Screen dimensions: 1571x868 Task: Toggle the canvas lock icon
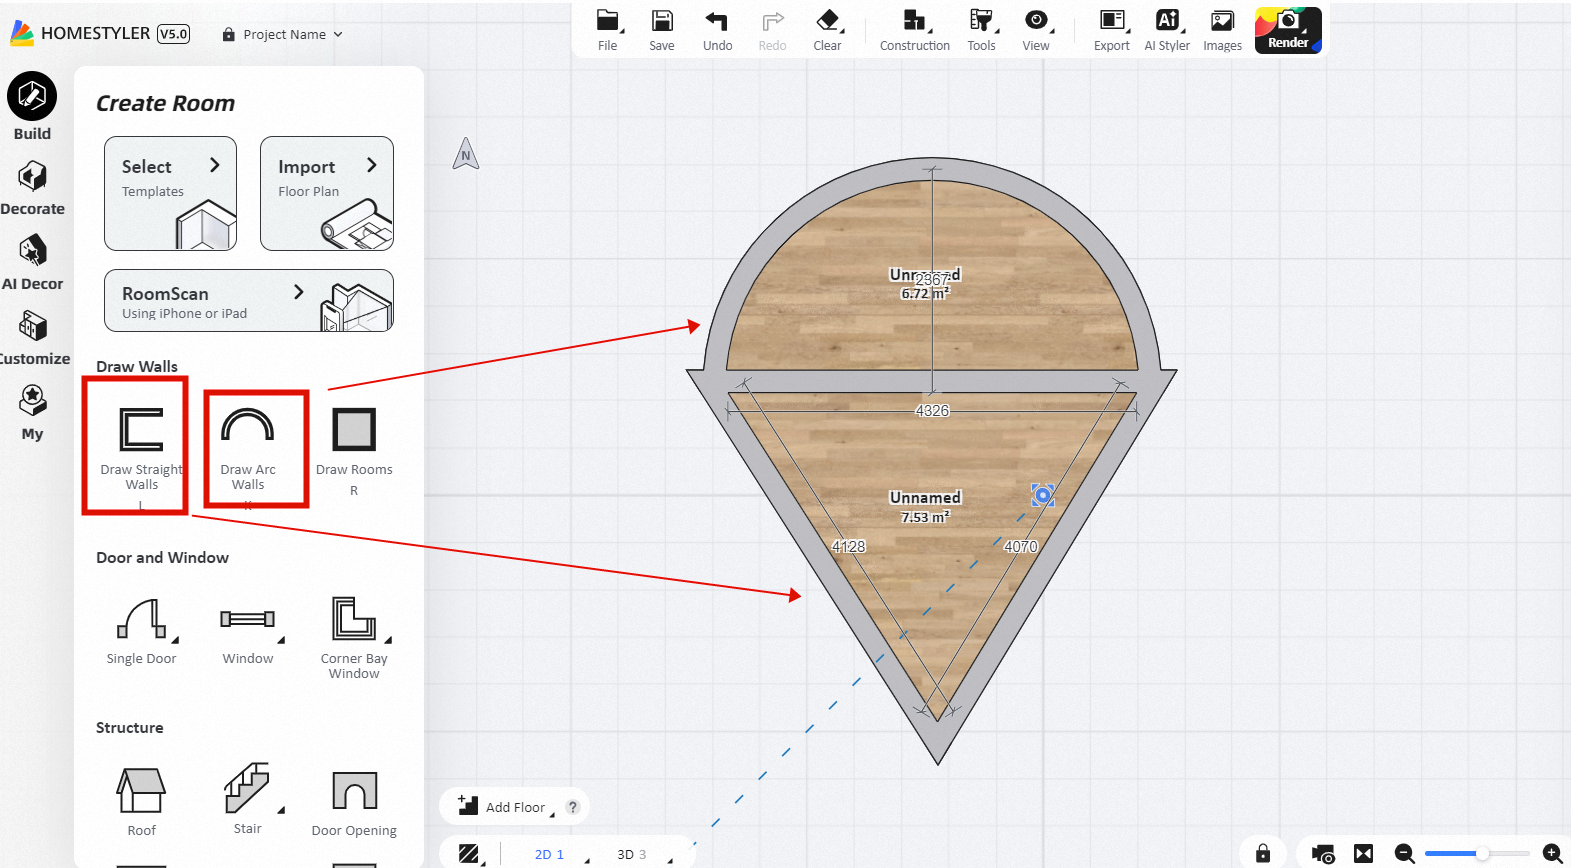[x=1263, y=853]
